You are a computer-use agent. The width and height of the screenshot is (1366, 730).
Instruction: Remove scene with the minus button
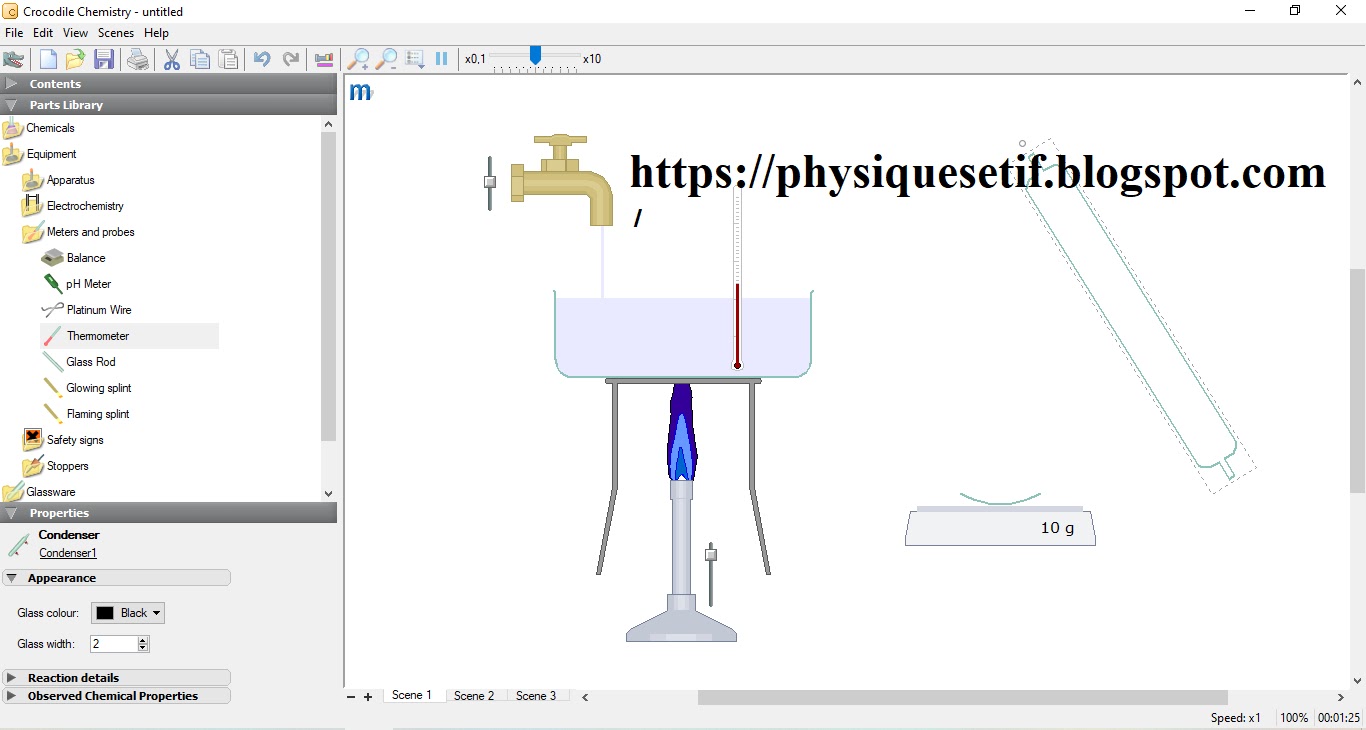tap(351, 697)
